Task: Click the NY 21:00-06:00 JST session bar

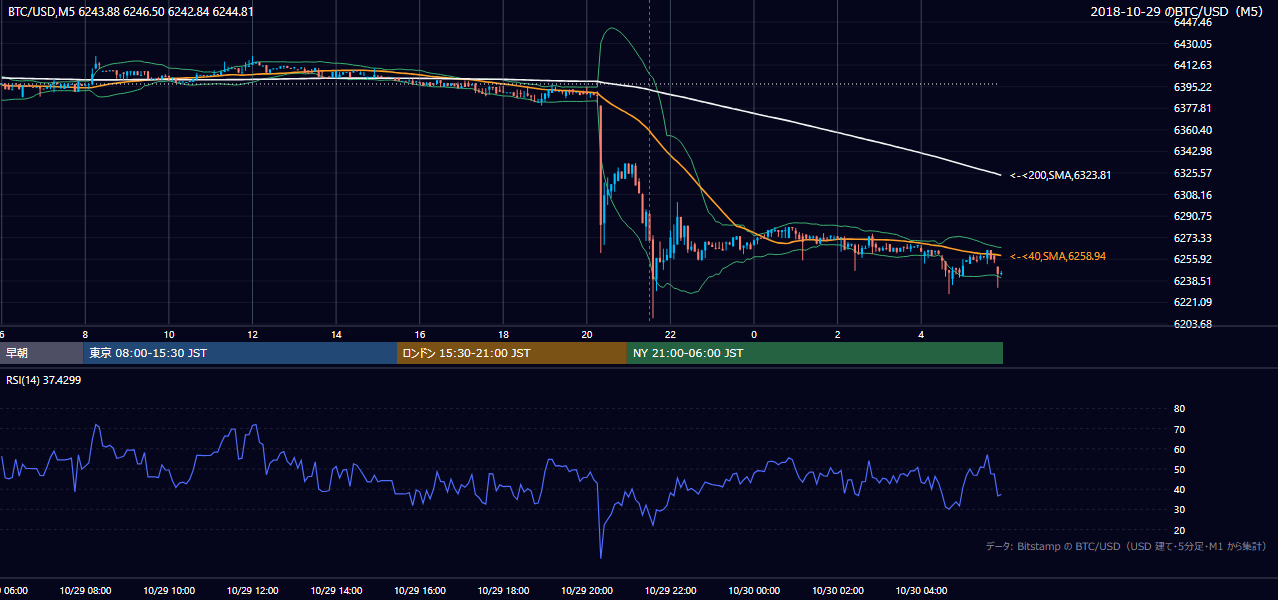Action: (815, 353)
